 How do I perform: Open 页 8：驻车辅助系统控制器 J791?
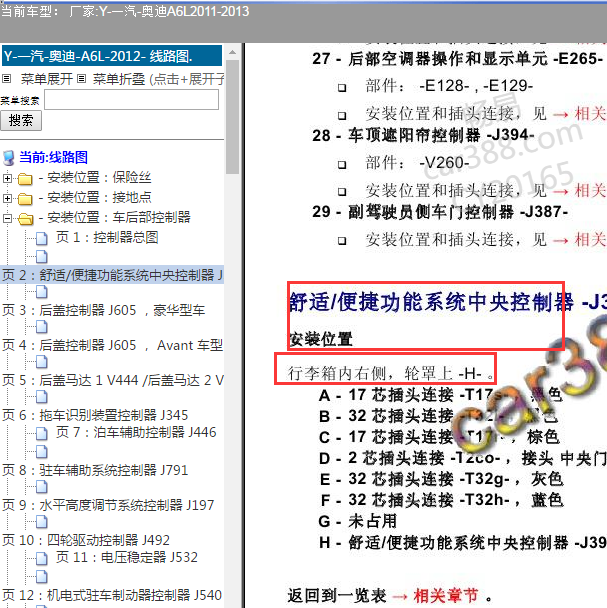(x=95, y=470)
